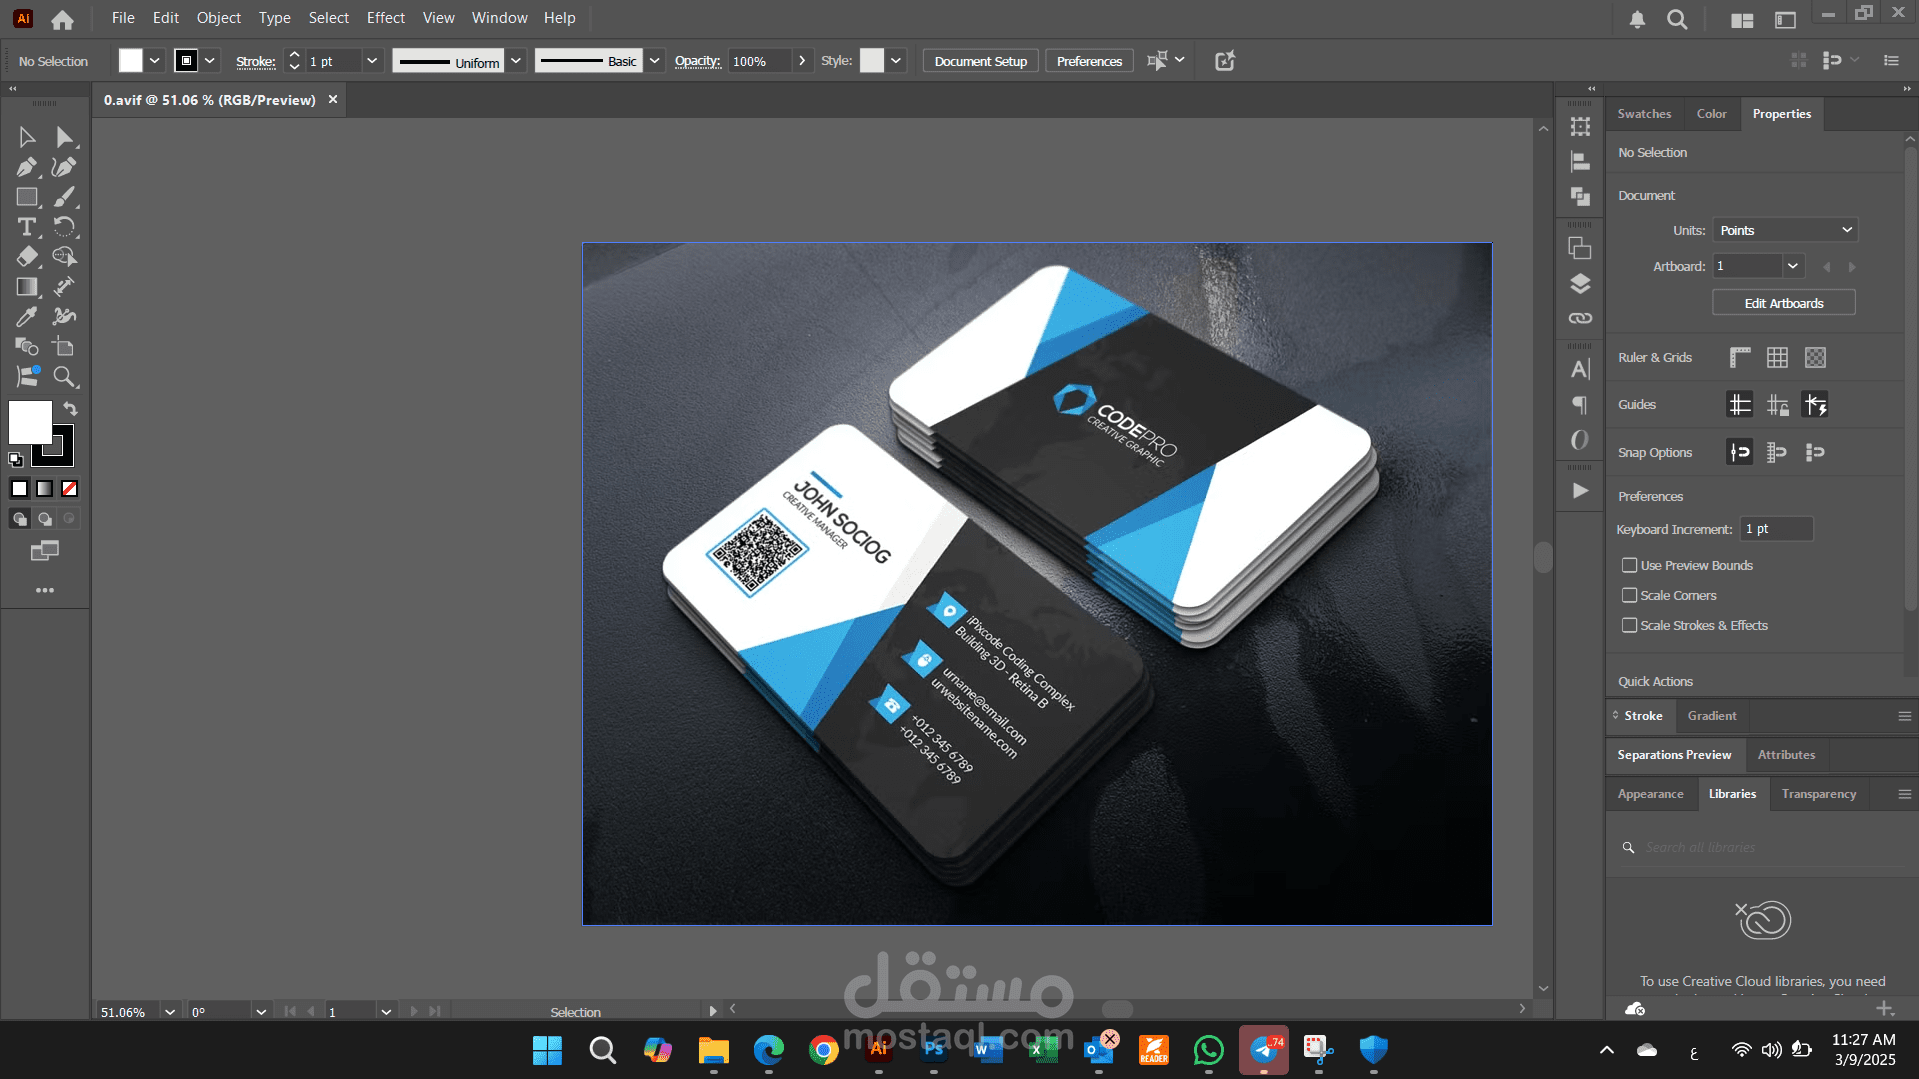Click the Fill color swatch in toolbar
The image size is (1919, 1079).
point(30,422)
